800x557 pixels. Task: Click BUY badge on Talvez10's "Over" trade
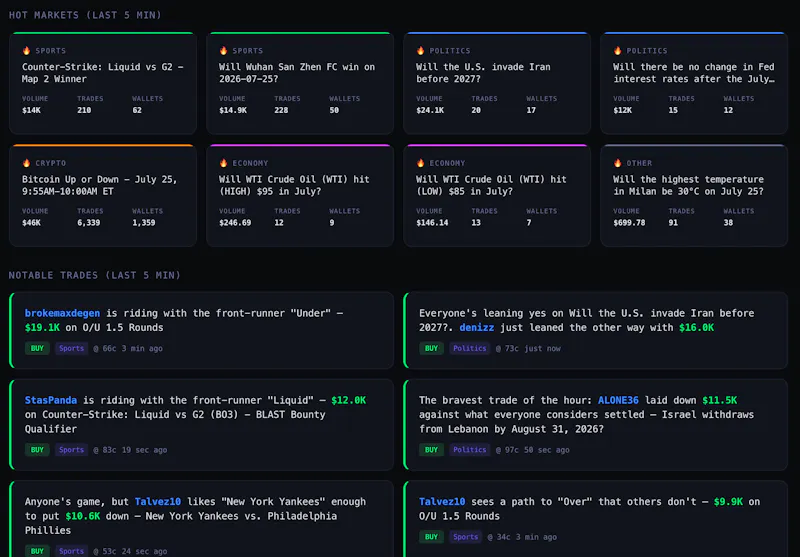point(431,537)
